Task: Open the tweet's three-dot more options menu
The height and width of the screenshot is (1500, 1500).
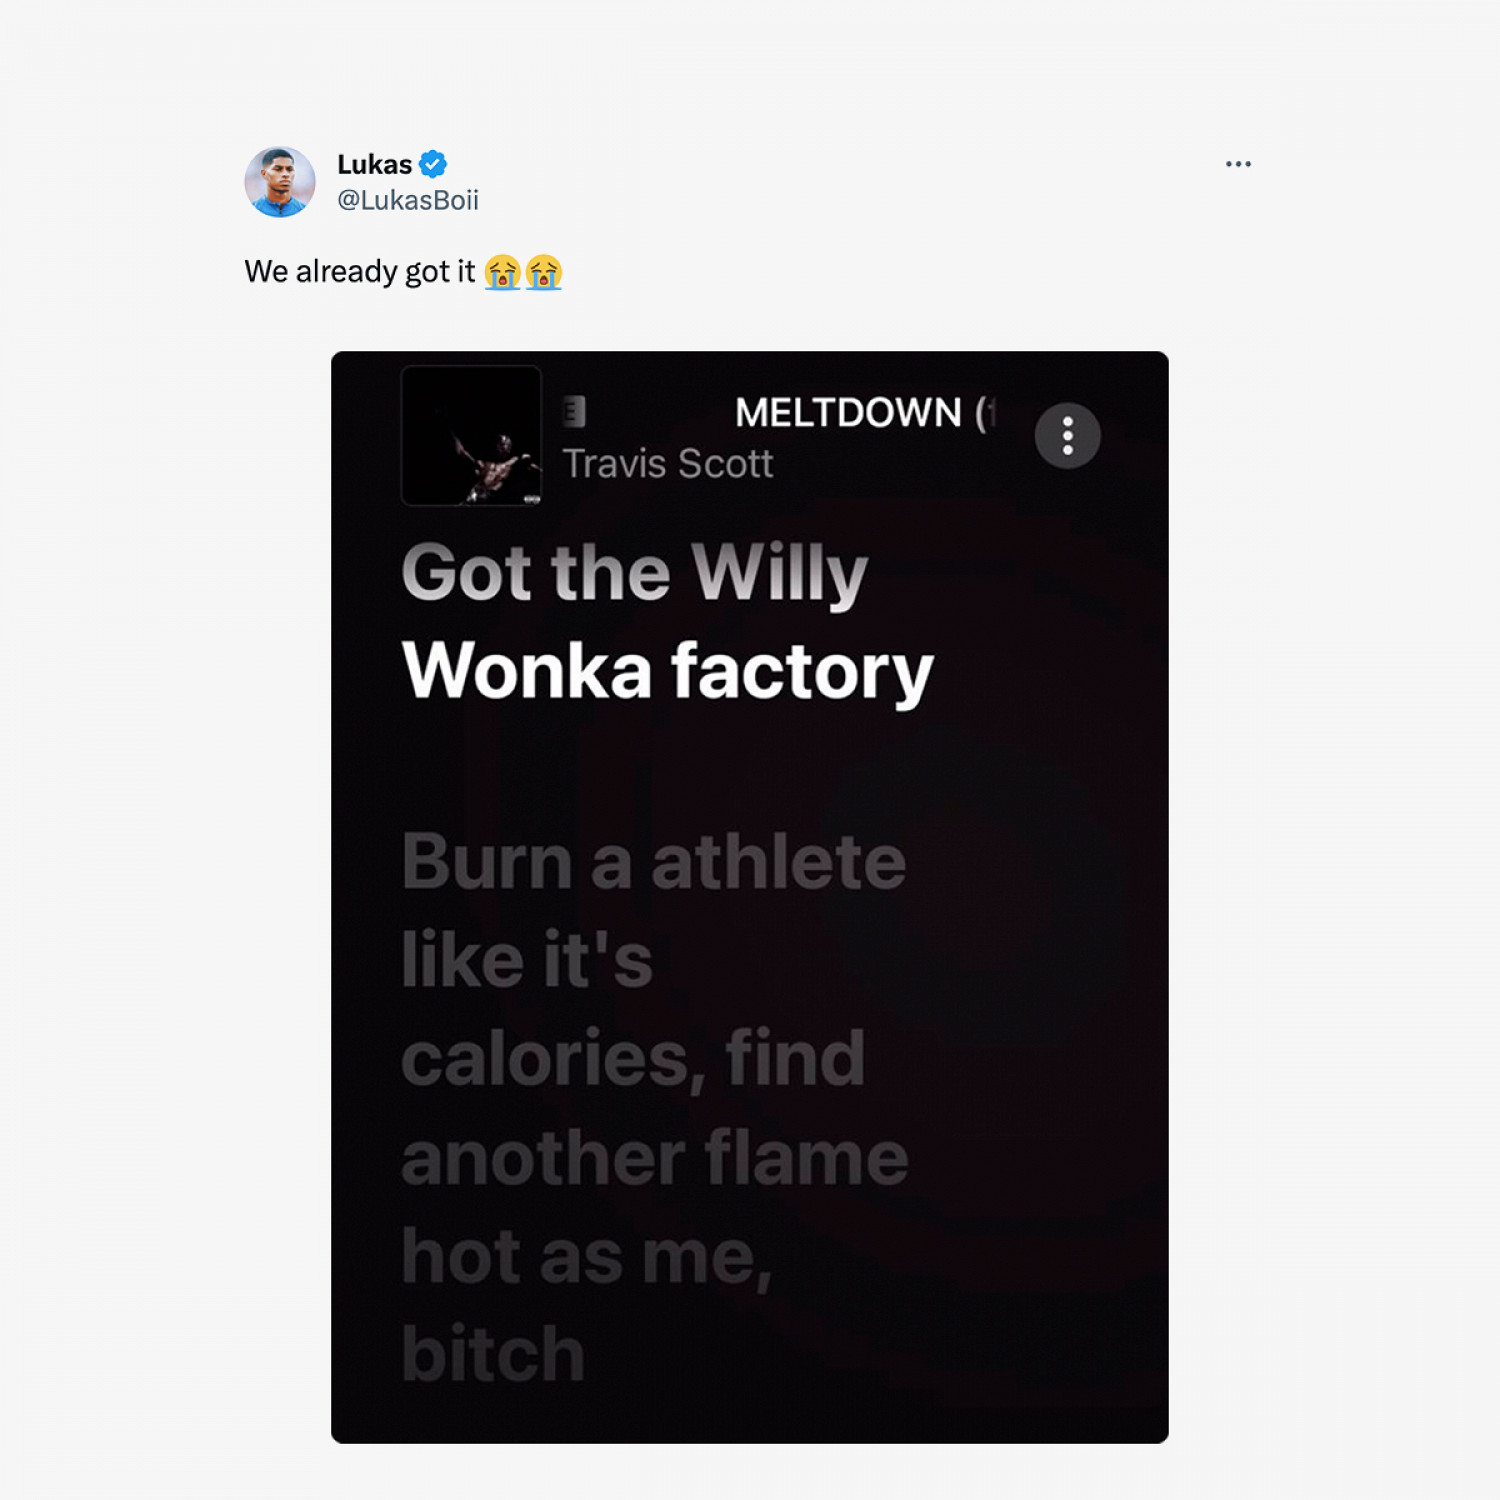Action: tap(1238, 164)
